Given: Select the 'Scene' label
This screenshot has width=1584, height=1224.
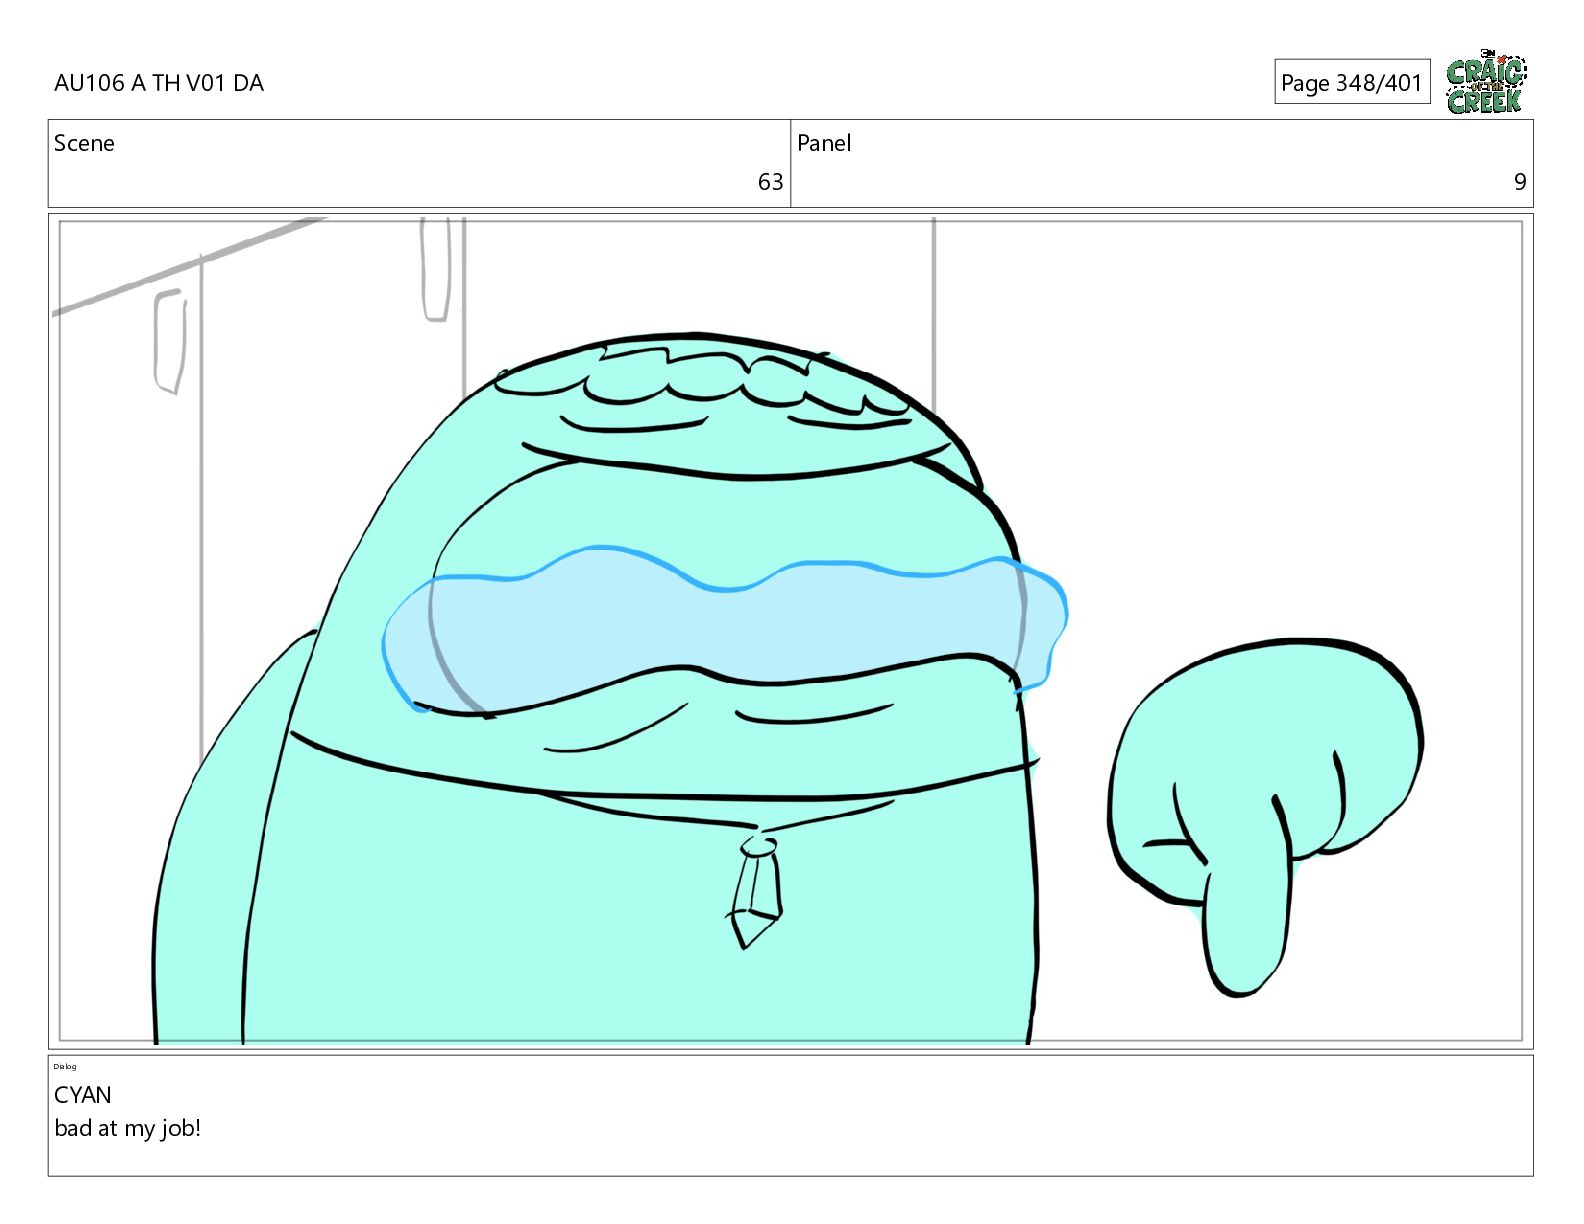Looking at the screenshot, I should 84,143.
